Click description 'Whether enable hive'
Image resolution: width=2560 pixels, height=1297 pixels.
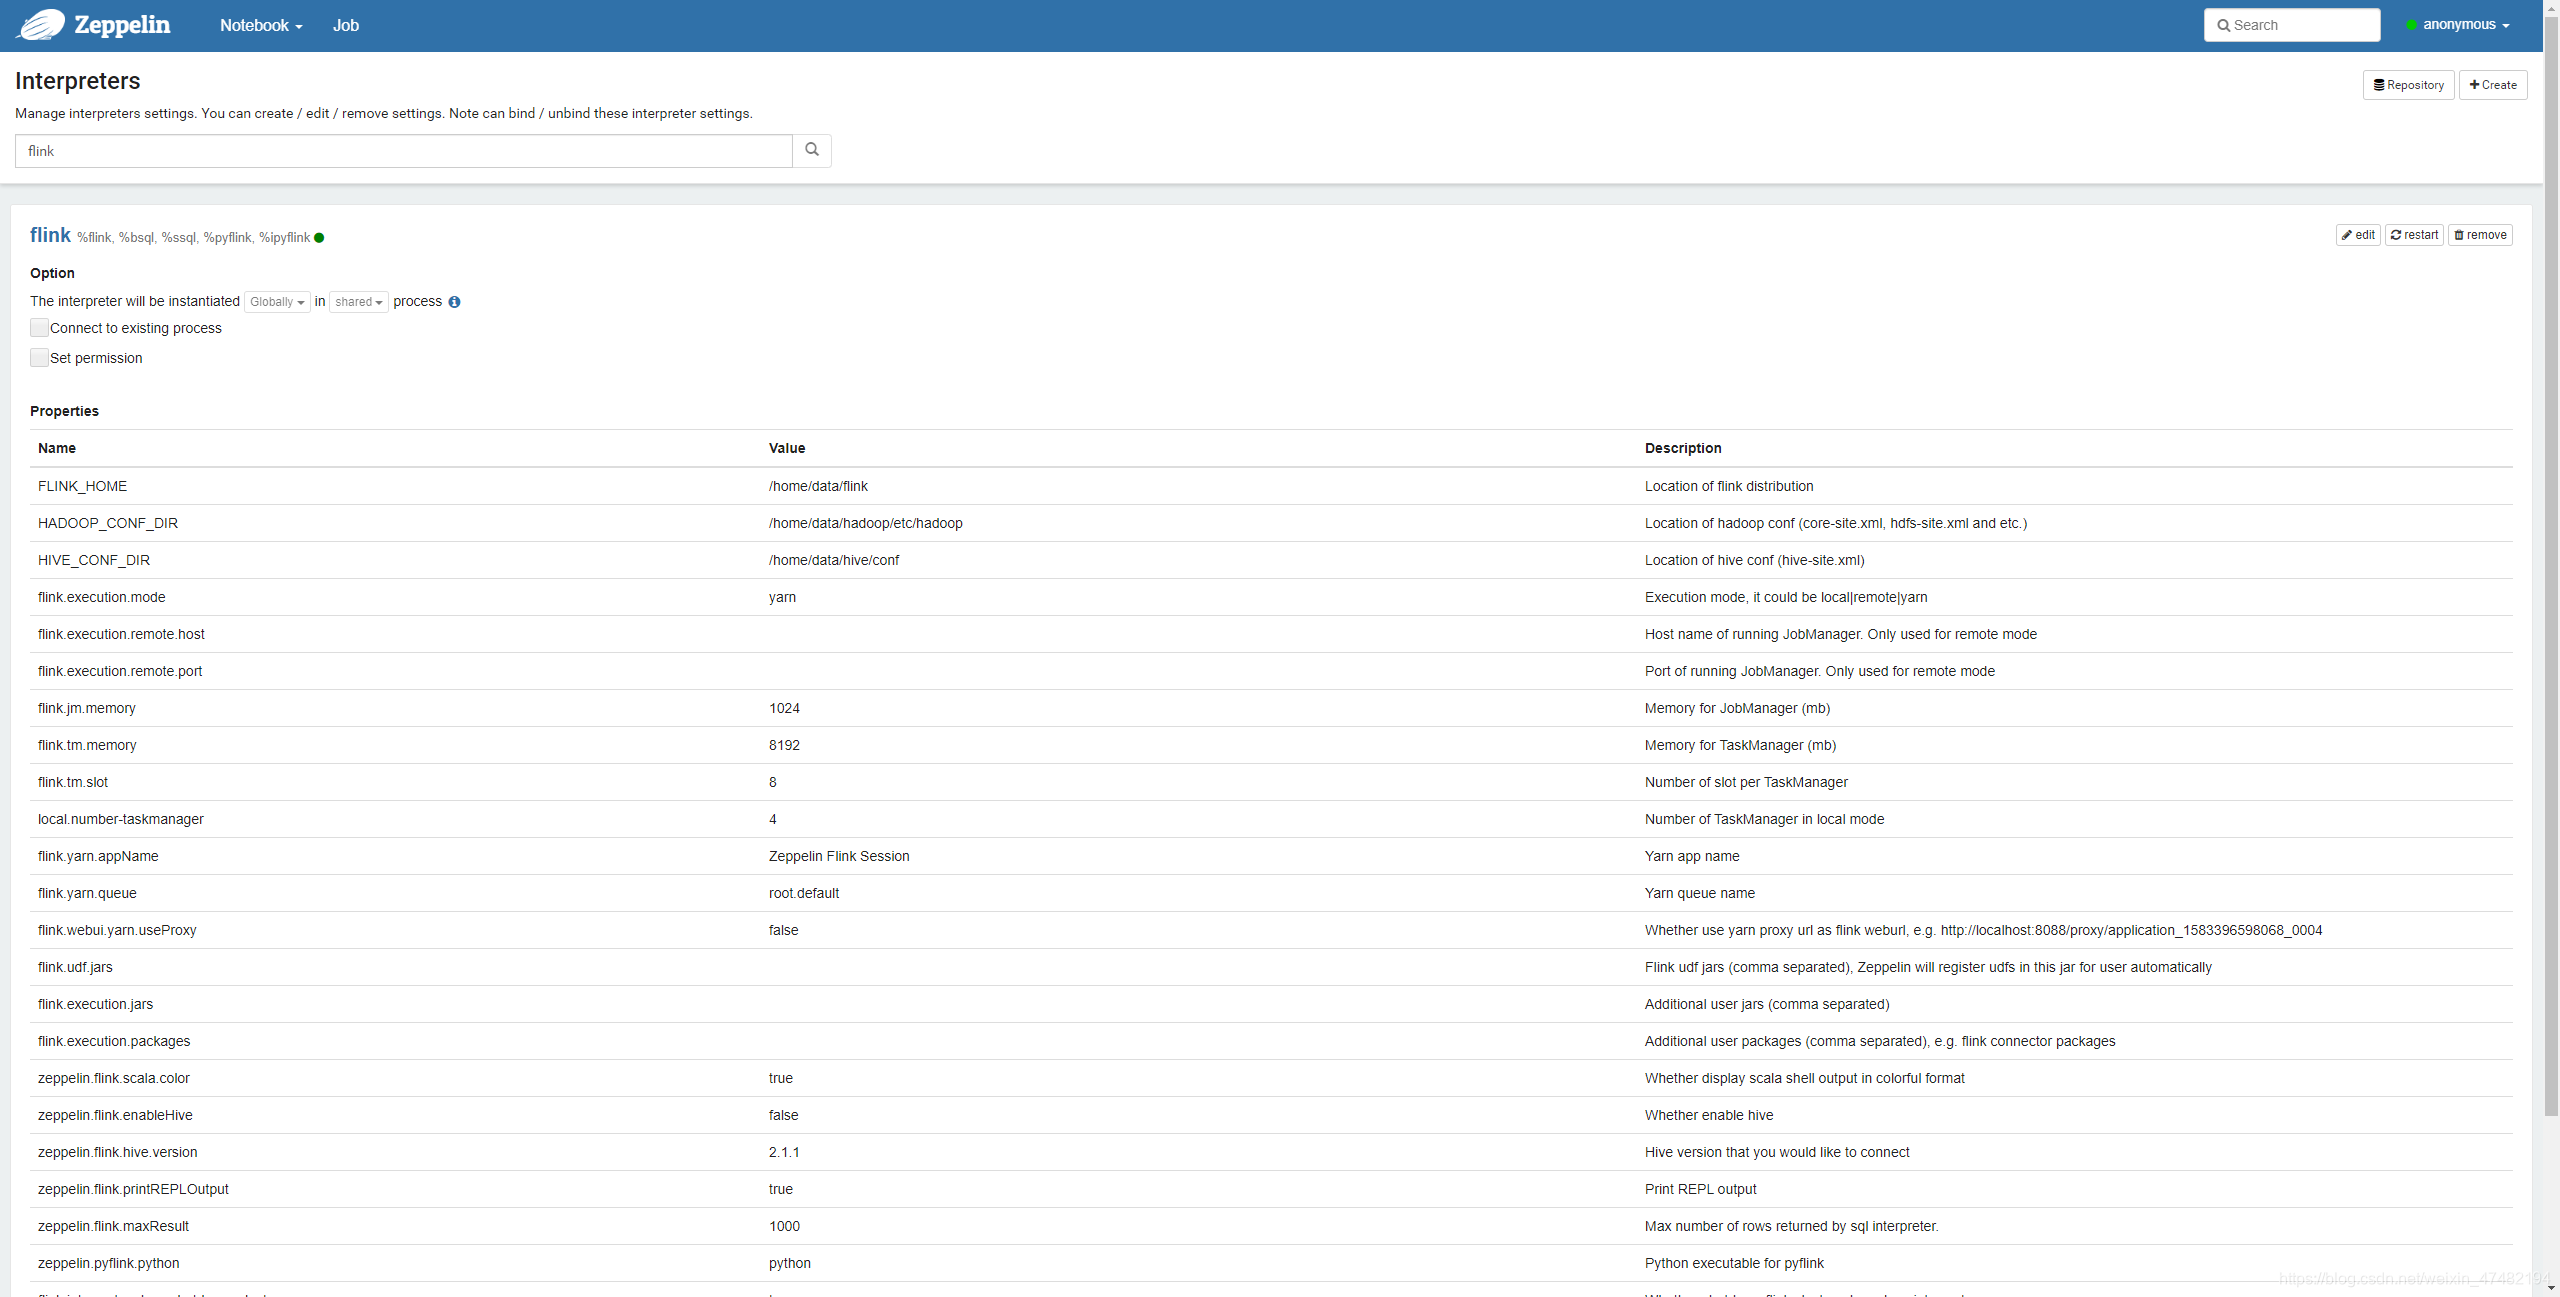pos(1709,1115)
